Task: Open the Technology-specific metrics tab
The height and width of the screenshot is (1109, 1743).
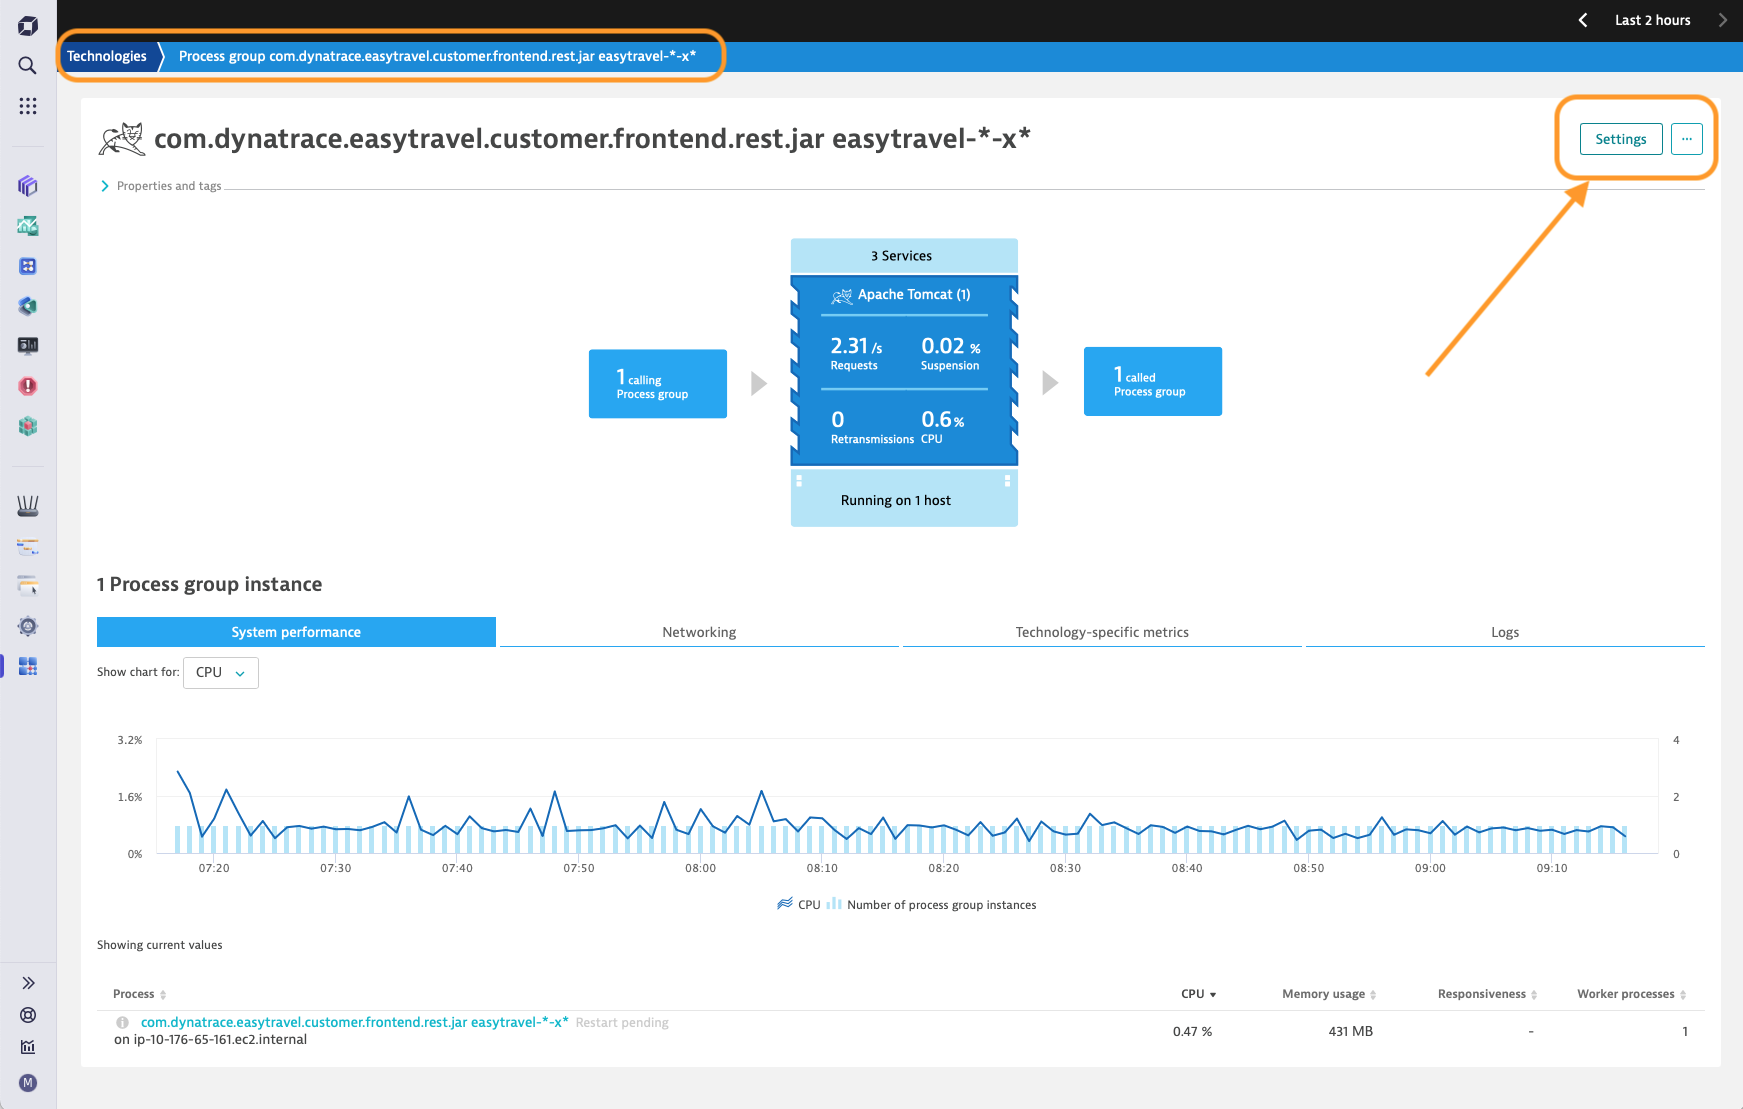Action: (1101, 631)
